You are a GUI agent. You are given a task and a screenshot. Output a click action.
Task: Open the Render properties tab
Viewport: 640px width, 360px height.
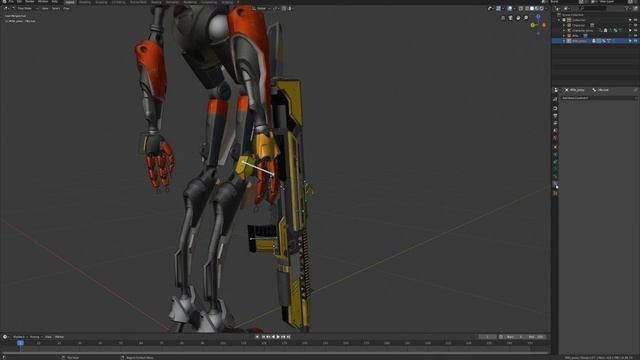[x=555, y=108]
